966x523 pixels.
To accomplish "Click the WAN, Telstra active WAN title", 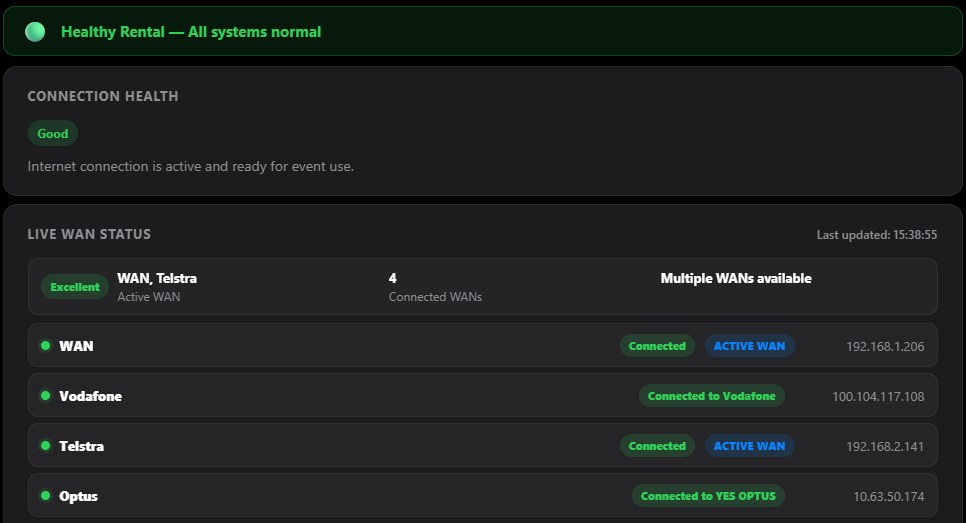I will point(157,278).
